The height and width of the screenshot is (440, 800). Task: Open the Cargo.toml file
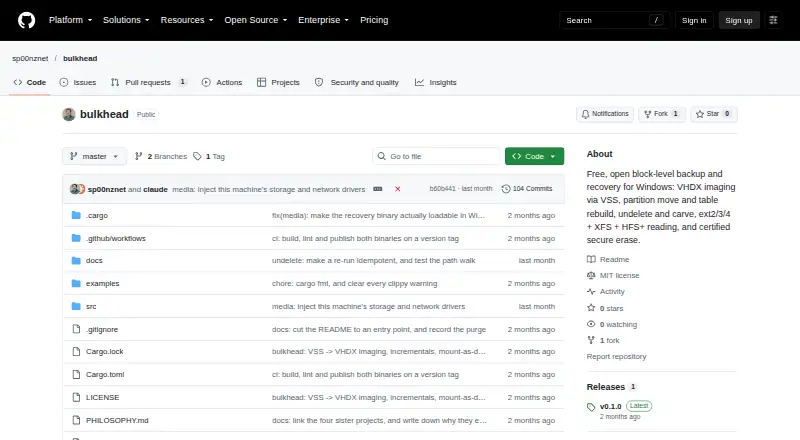pyautogui.click(x=105, y=374)
